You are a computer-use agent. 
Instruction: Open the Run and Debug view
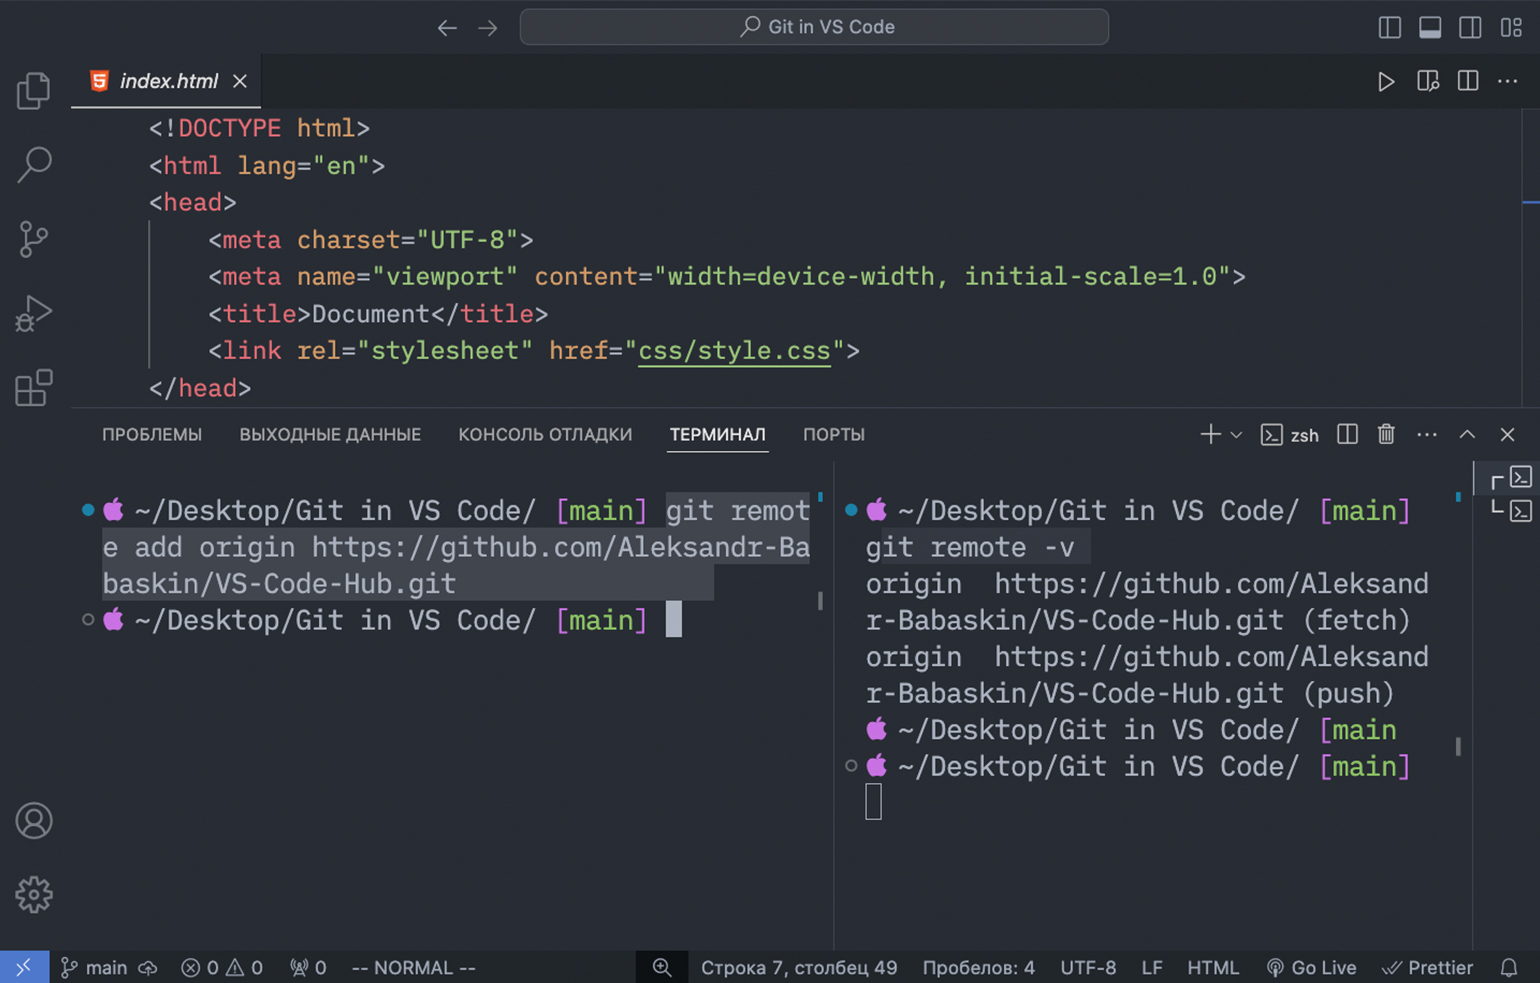[34, 313]
